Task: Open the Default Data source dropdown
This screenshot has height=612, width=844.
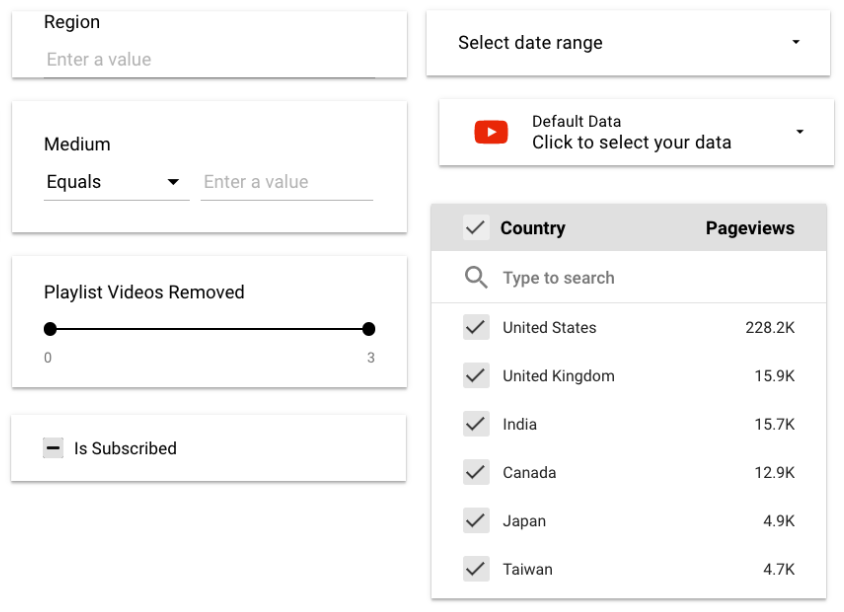Action: 636,132
